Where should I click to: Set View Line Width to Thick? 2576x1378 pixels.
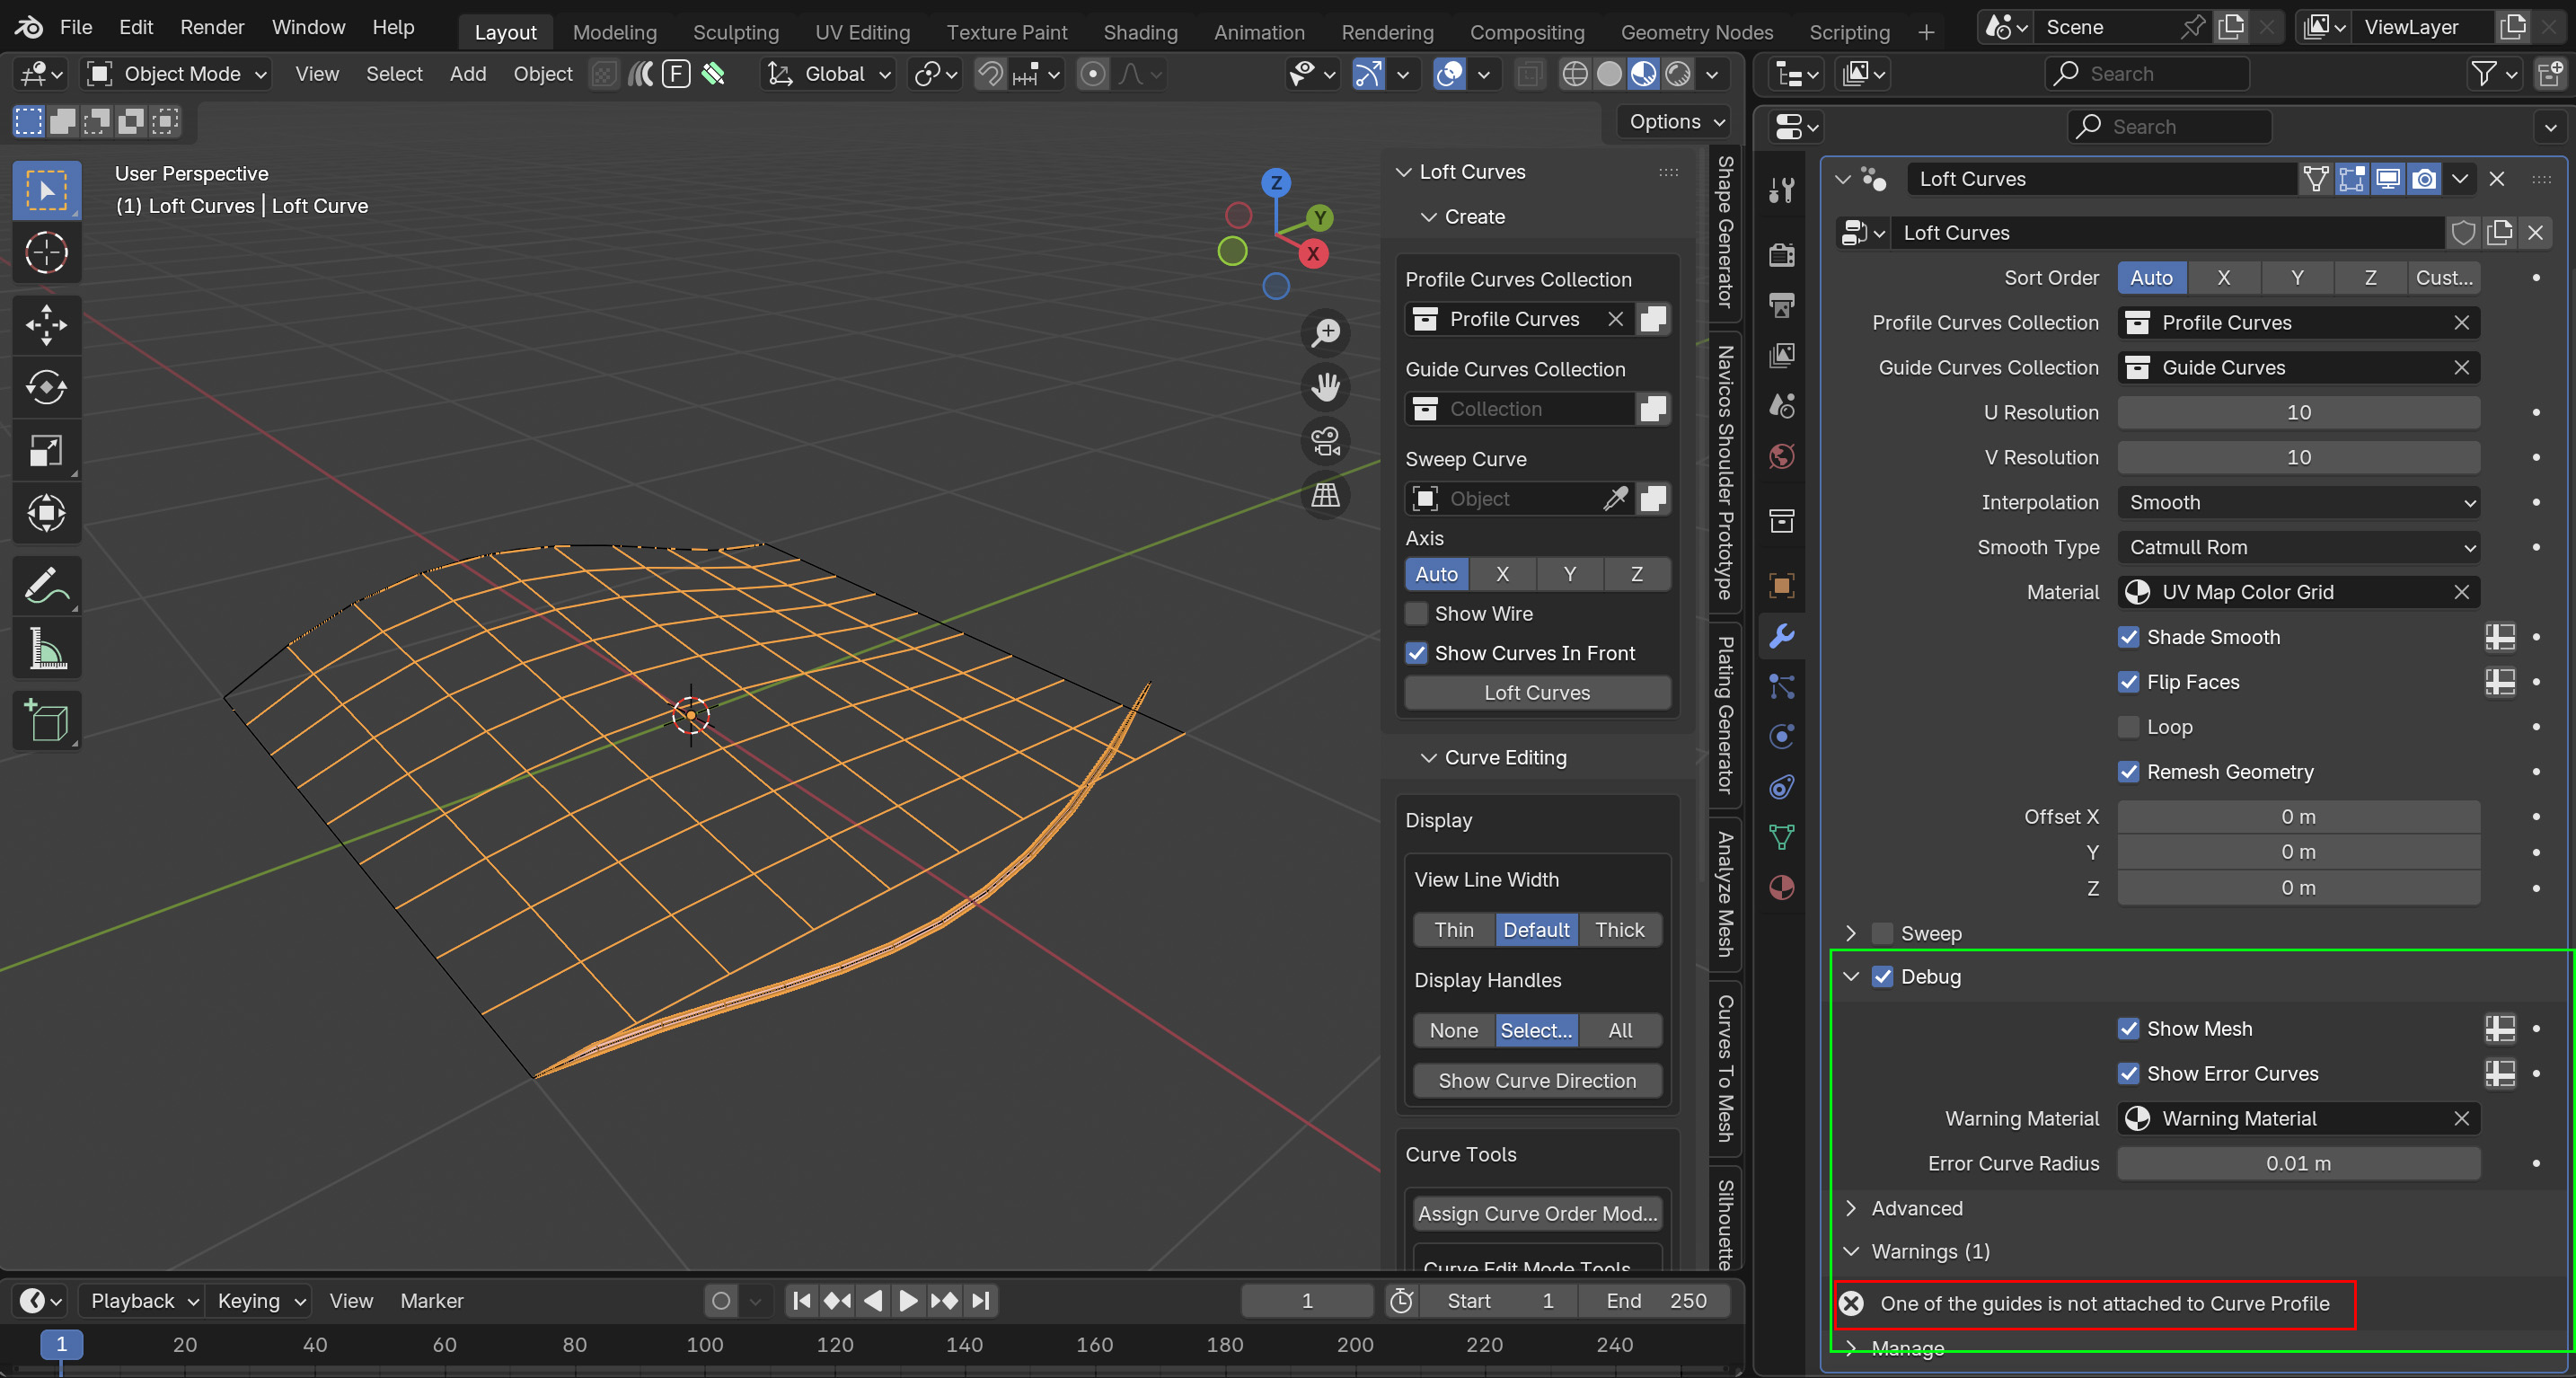click(1619, 929)
